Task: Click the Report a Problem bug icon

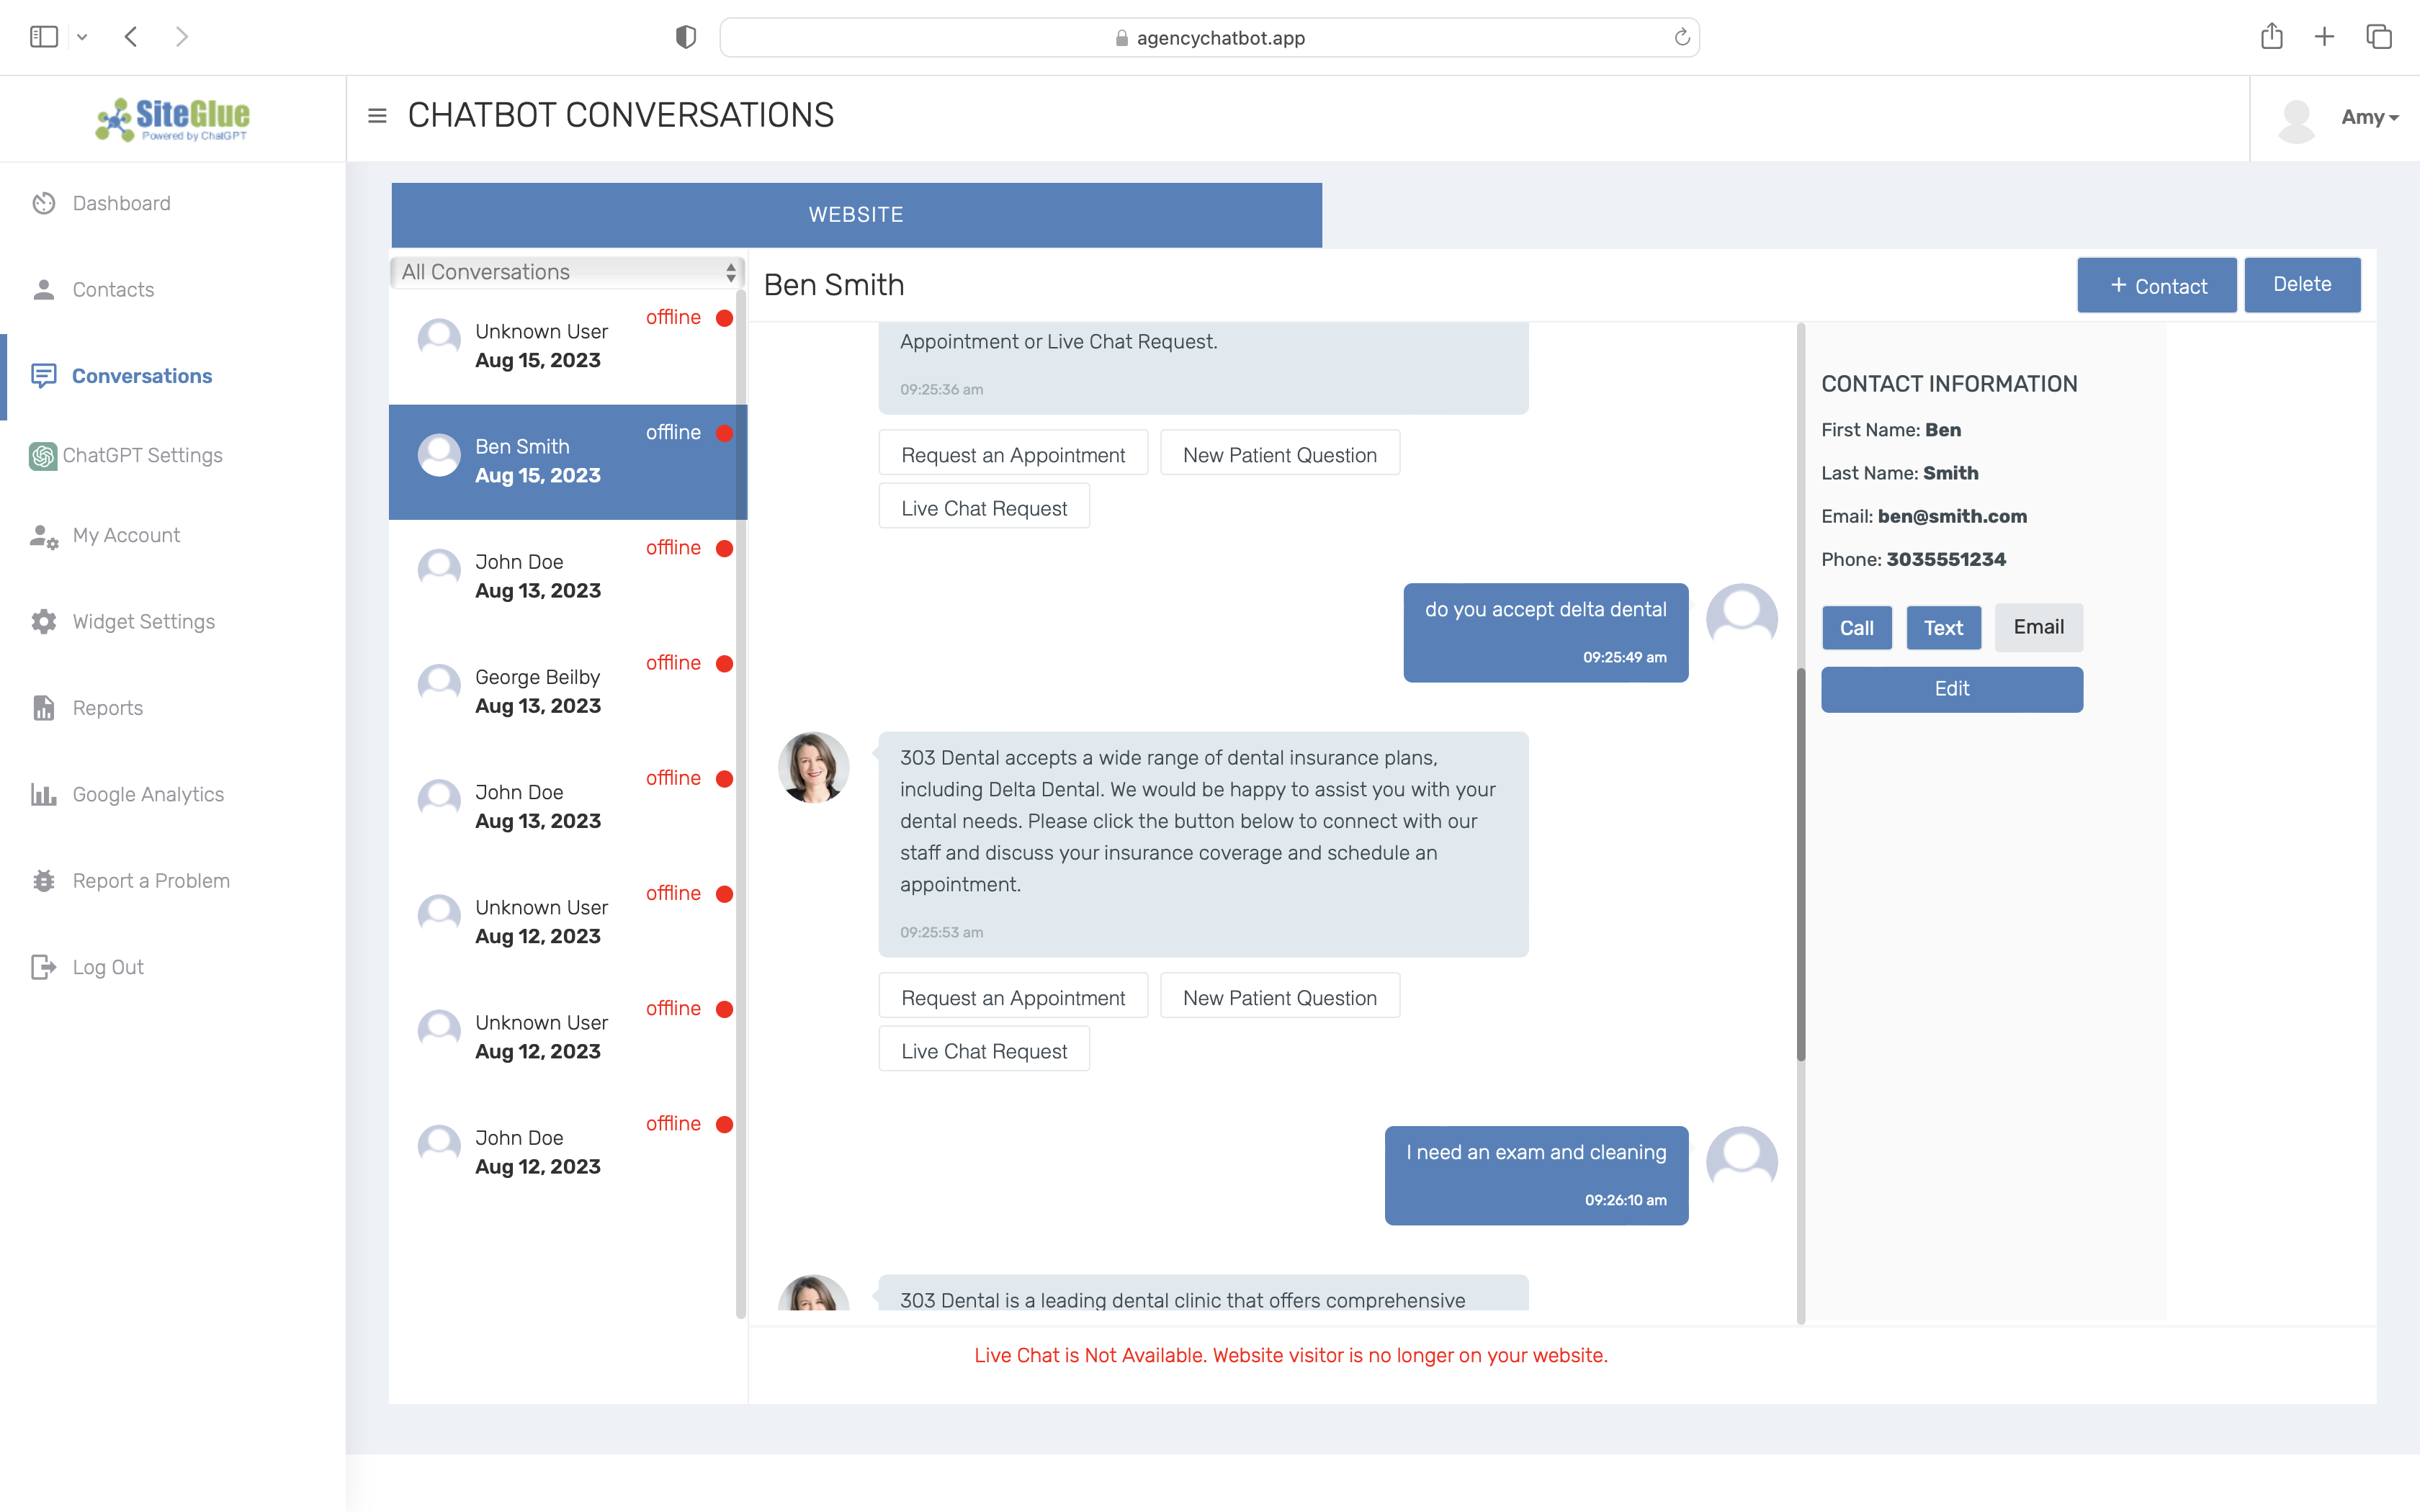Action: pos(44,880)
